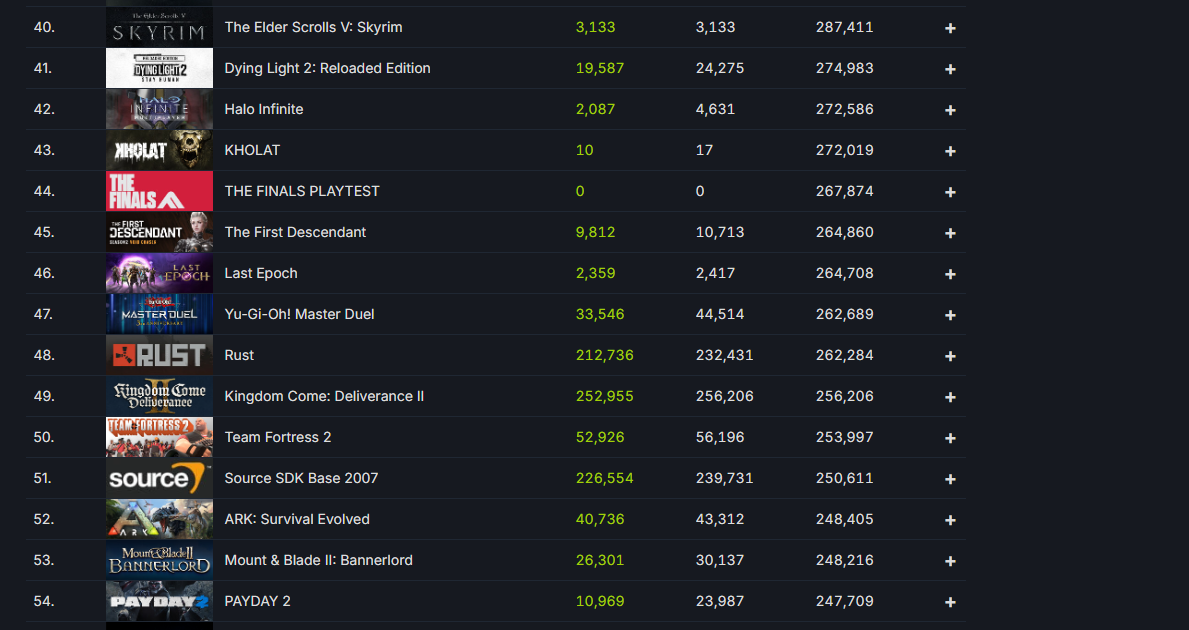Screen dimensions: 1189x630
Task: Click the PAYDAY 2 title
Action: (257, 600)
